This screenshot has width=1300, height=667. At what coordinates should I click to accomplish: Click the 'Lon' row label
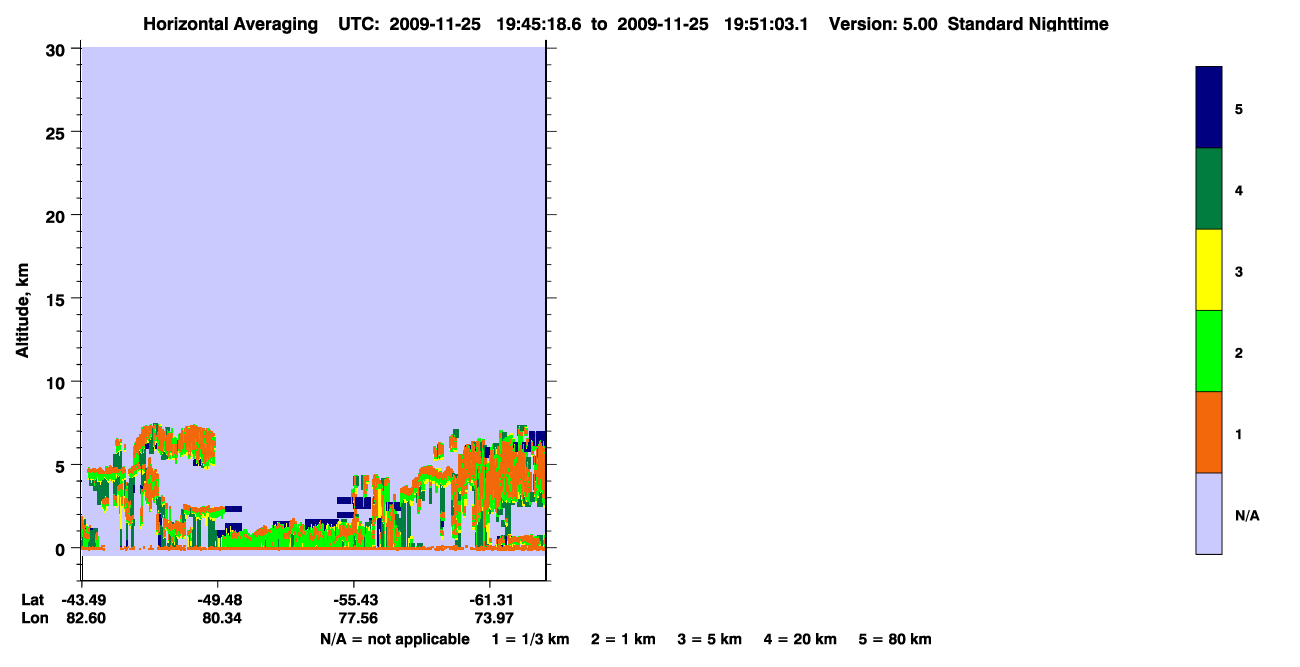(33, 619)
